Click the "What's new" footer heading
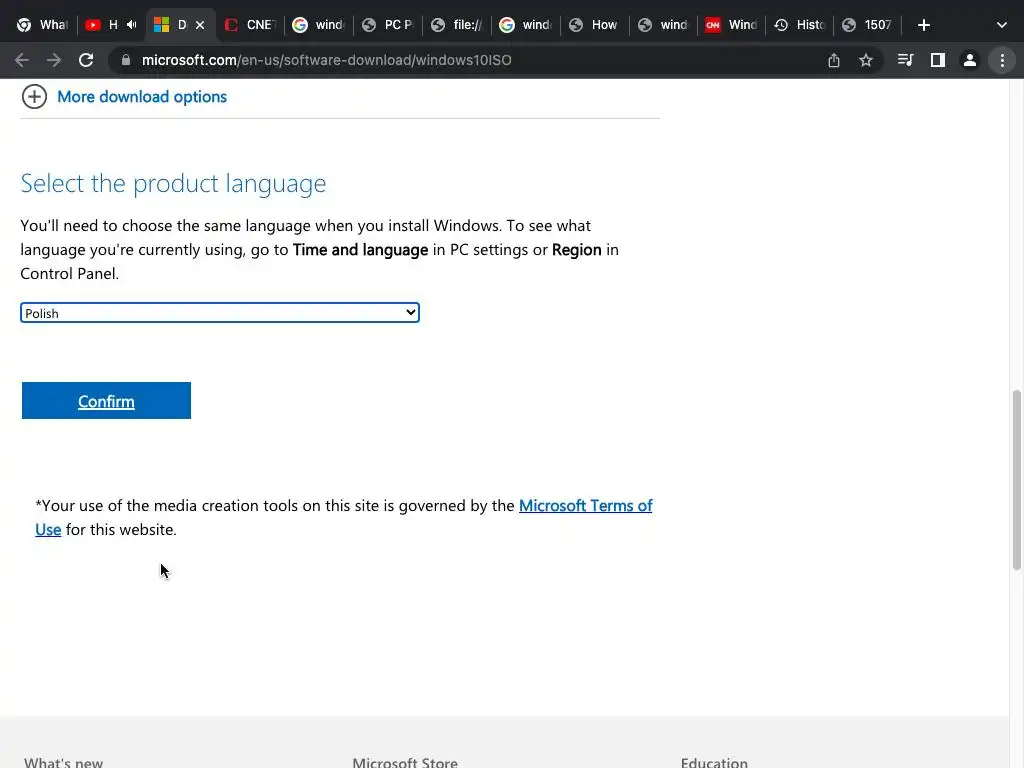Viewport: 1024px width, 768px height. pyautogui.click(x=63, y=761)
